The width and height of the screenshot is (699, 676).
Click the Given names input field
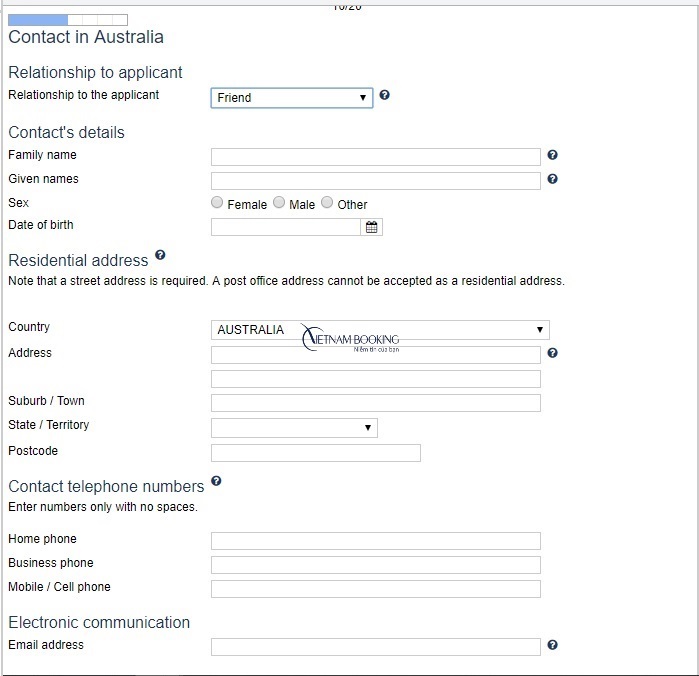coord(375,181)
